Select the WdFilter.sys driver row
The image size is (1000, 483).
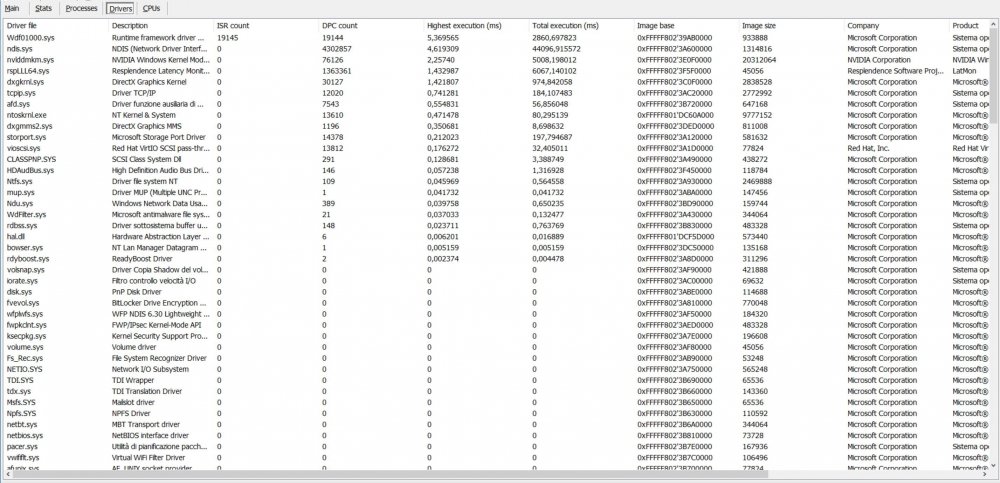click(x=496, y=214)
